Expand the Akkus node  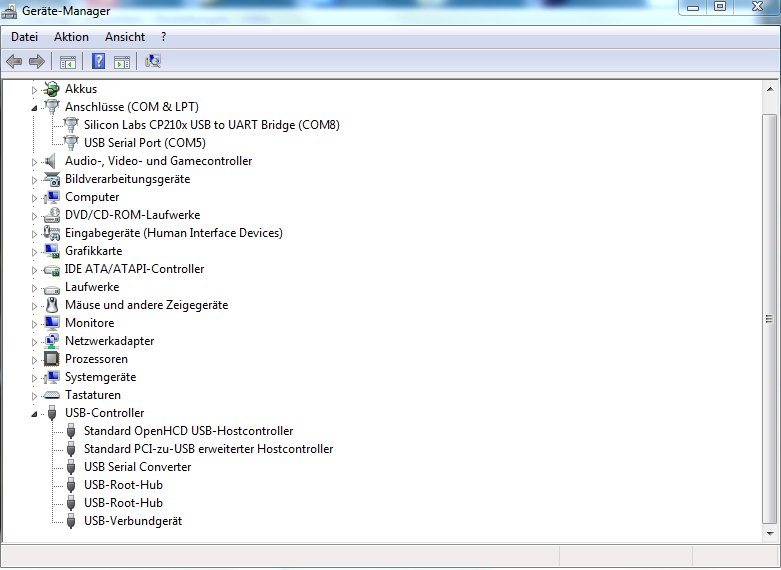pos(34,90)
